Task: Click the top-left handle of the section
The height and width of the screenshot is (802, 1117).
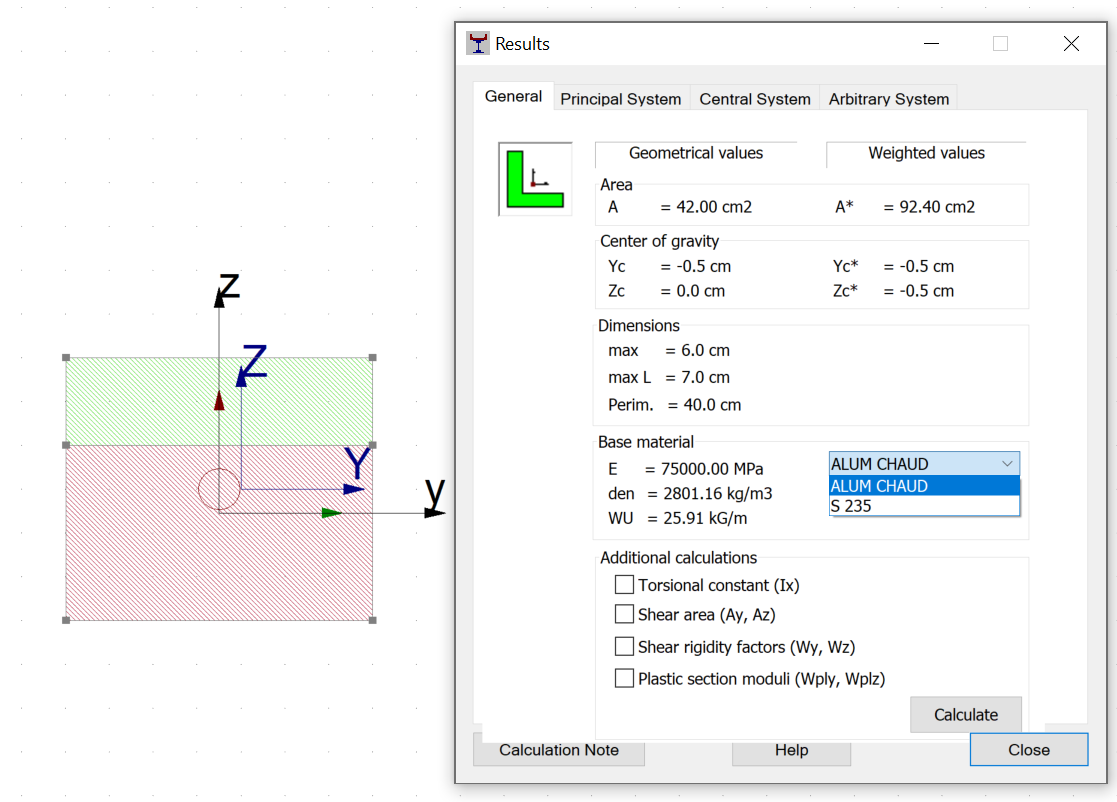Action: point(66,358)
